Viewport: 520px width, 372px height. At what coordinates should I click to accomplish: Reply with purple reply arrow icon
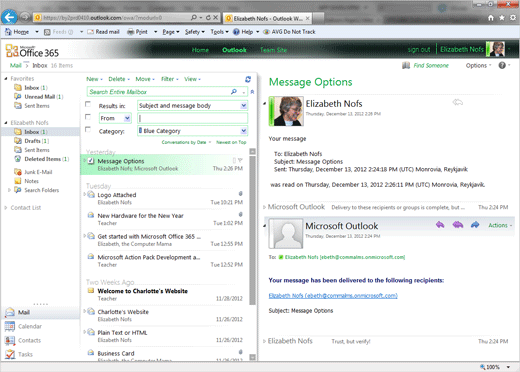[440, 225]
